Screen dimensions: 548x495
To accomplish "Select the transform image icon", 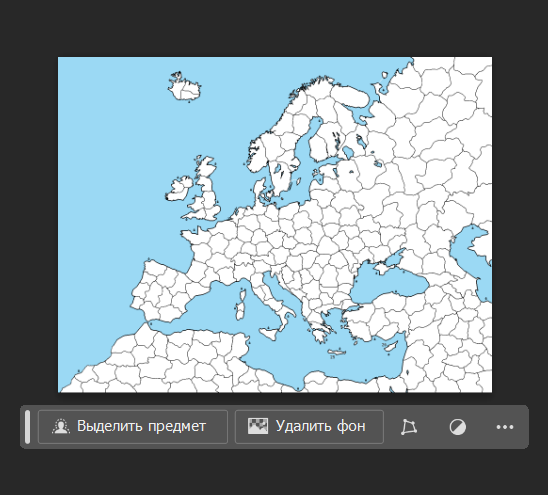I will [x=409, y=427].
